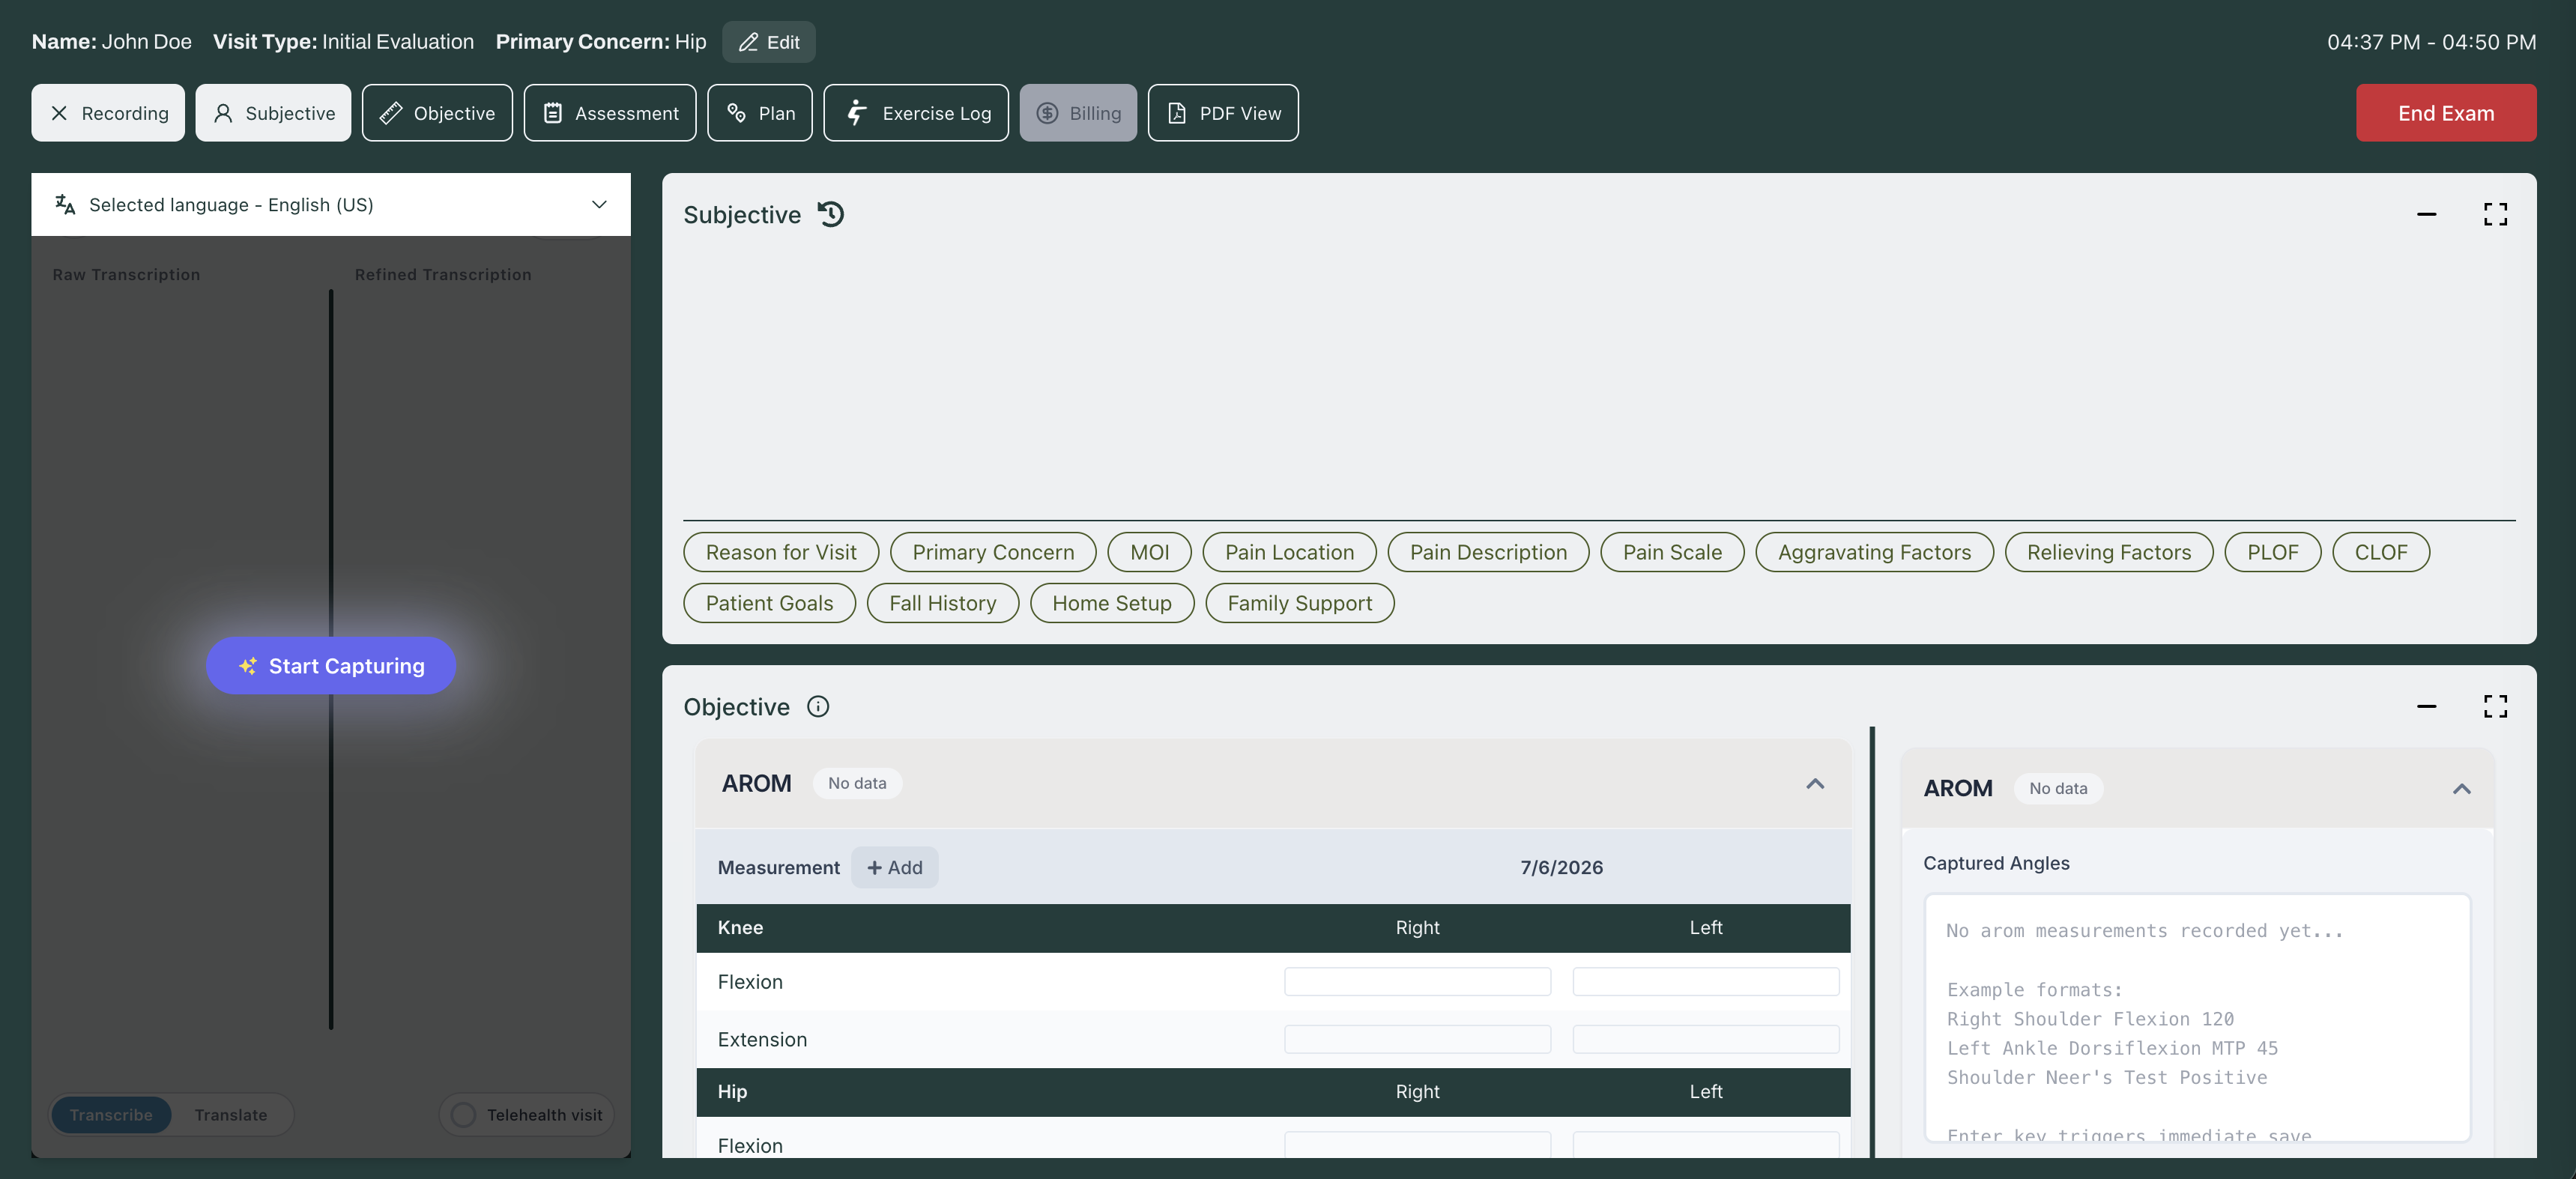The width and height of the screenshot is (2576, 1179).
Task: Select the Aggravating Factors chip
Action: [1874, 552]
